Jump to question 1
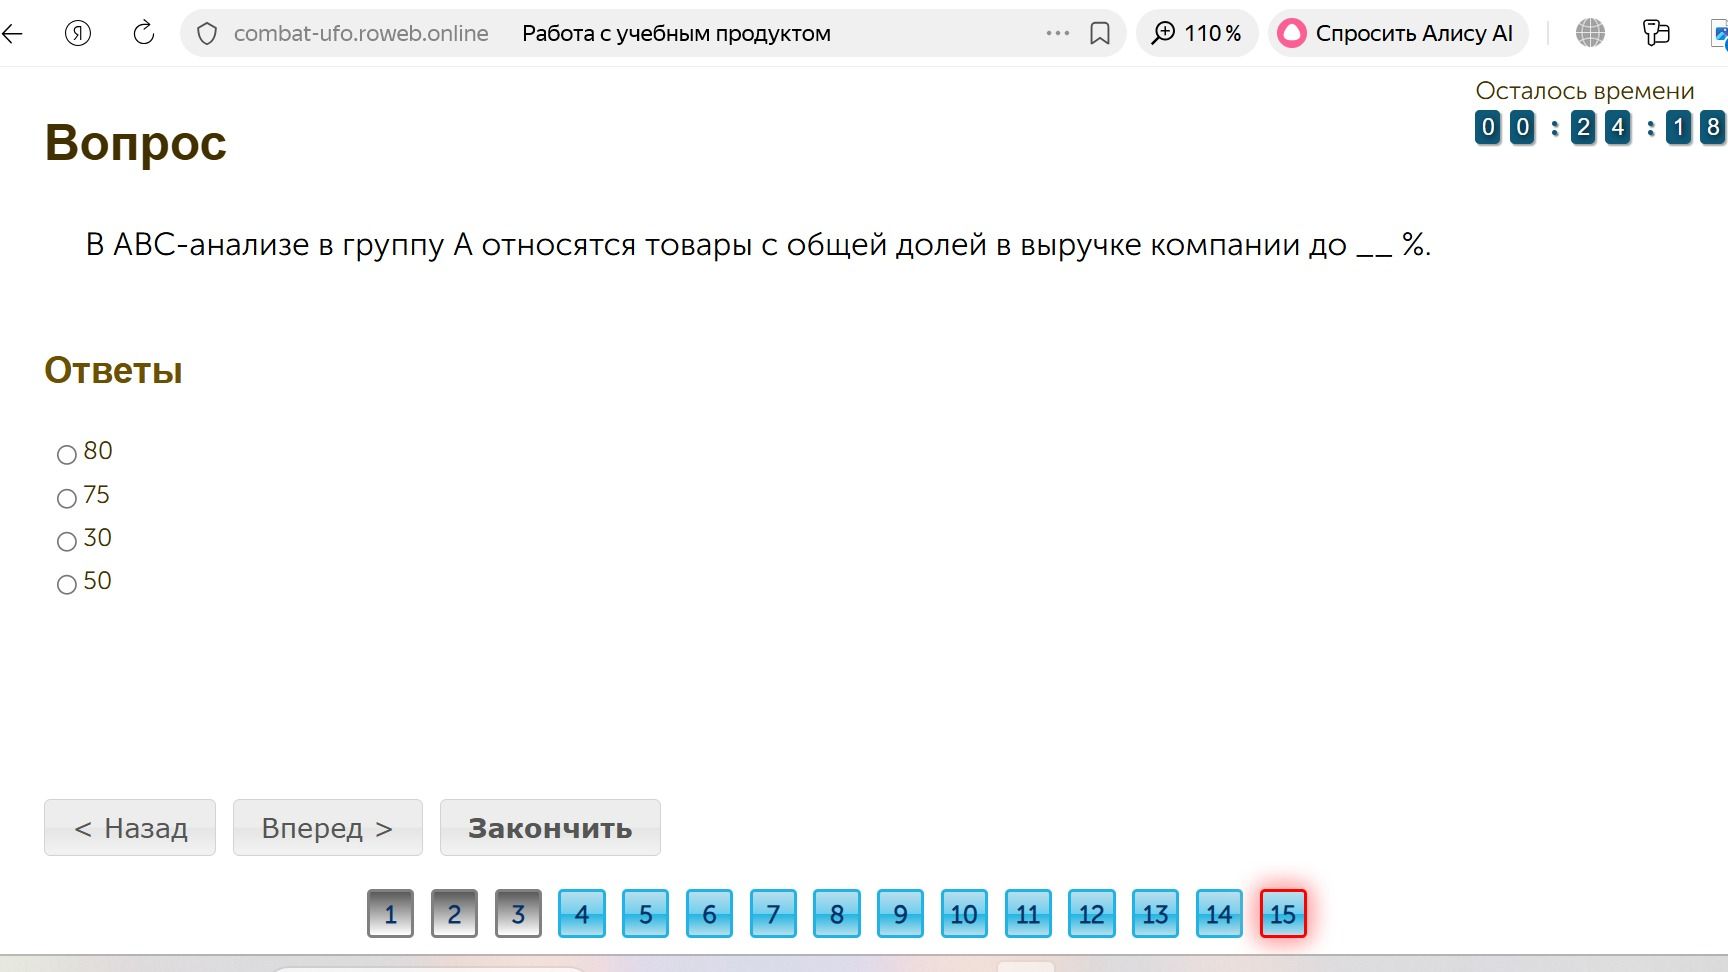The image size is (1728, 972). [390, 913]
